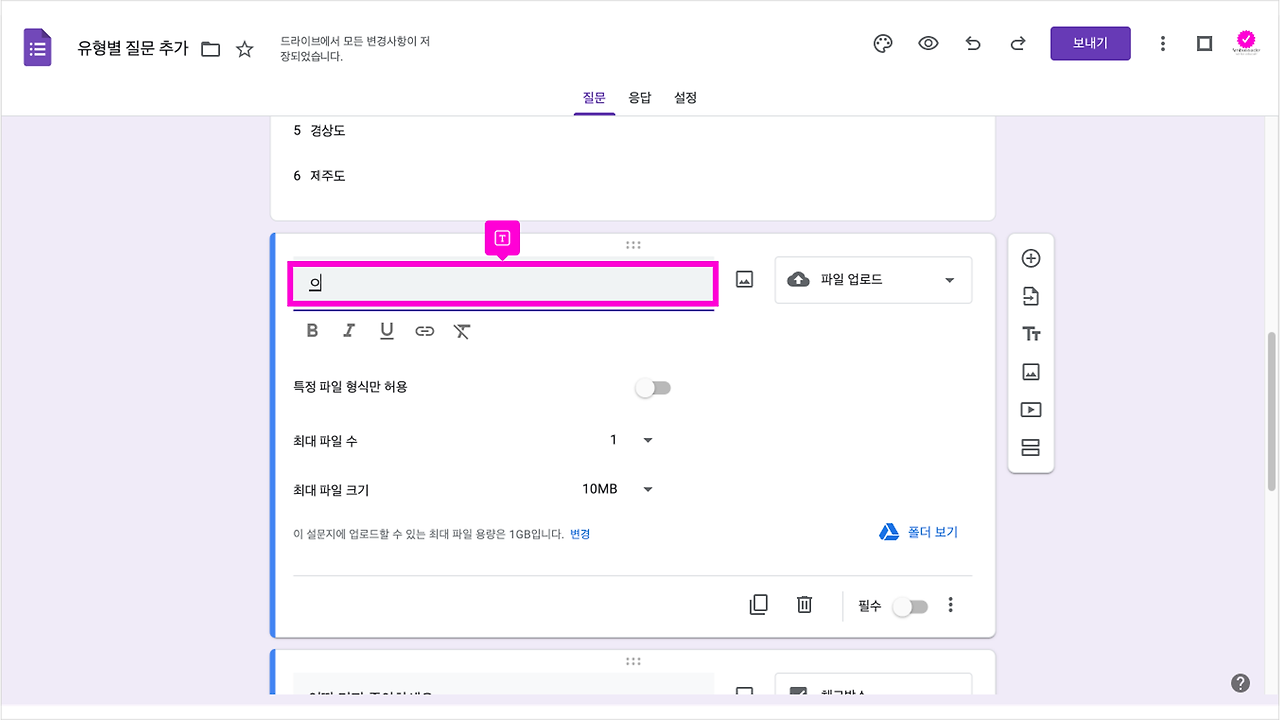Enable the 필수 required toggle

coord(910,605)
